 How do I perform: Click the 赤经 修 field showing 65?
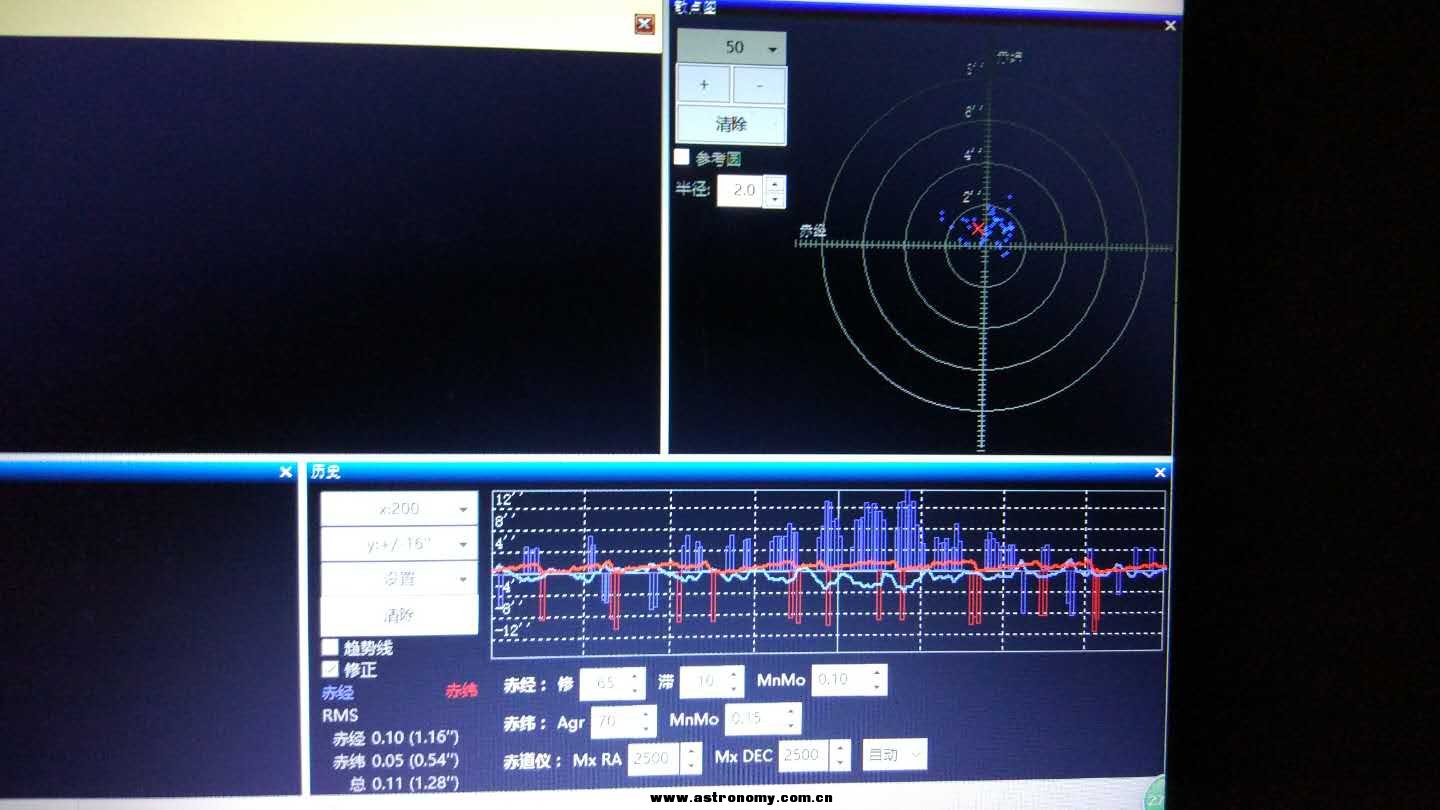coord(603,683)
